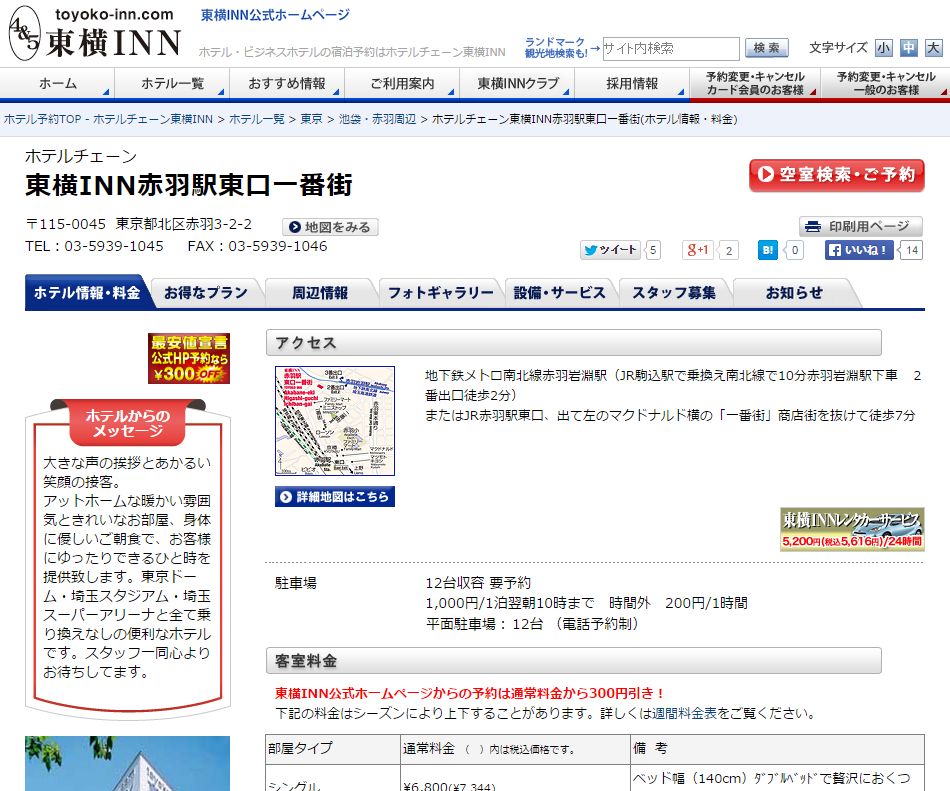Click the 通常料金 table header

tap(516, 749)
